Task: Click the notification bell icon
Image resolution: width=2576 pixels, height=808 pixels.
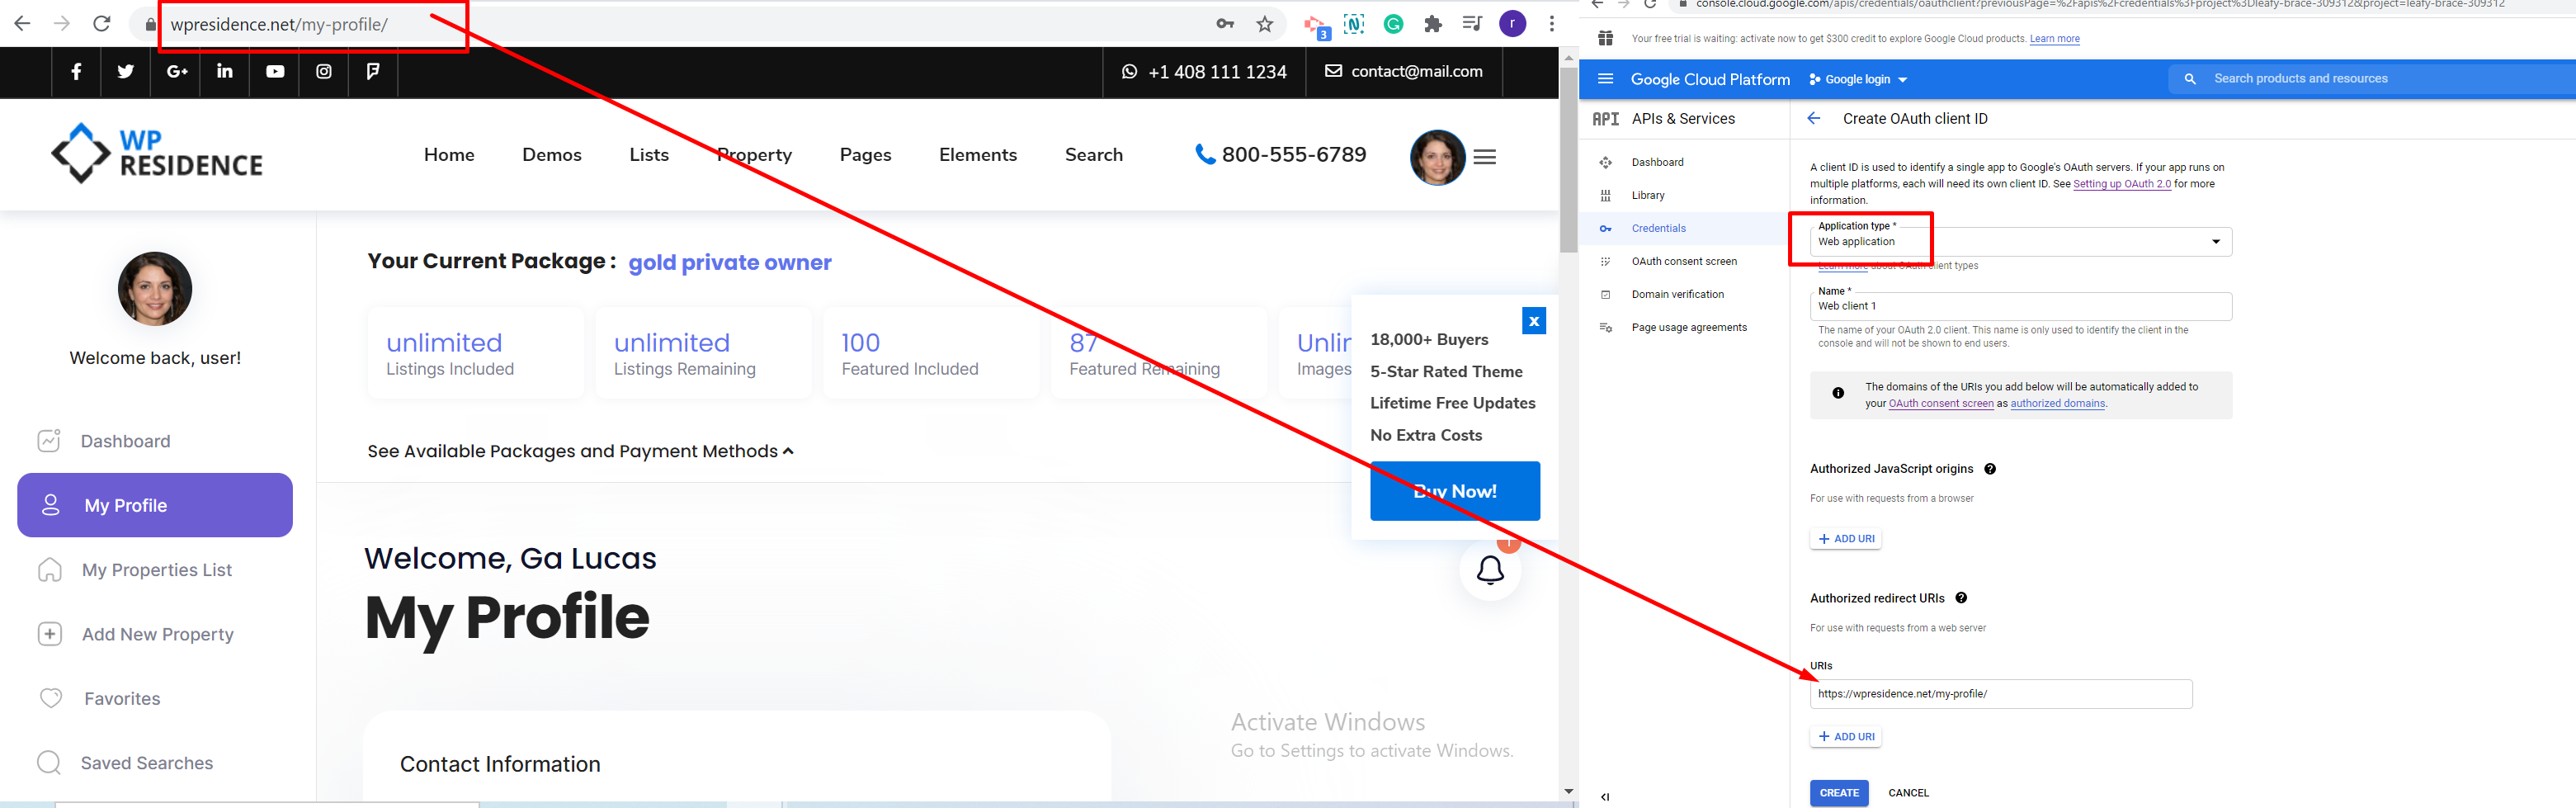Action: [1490, 570]
